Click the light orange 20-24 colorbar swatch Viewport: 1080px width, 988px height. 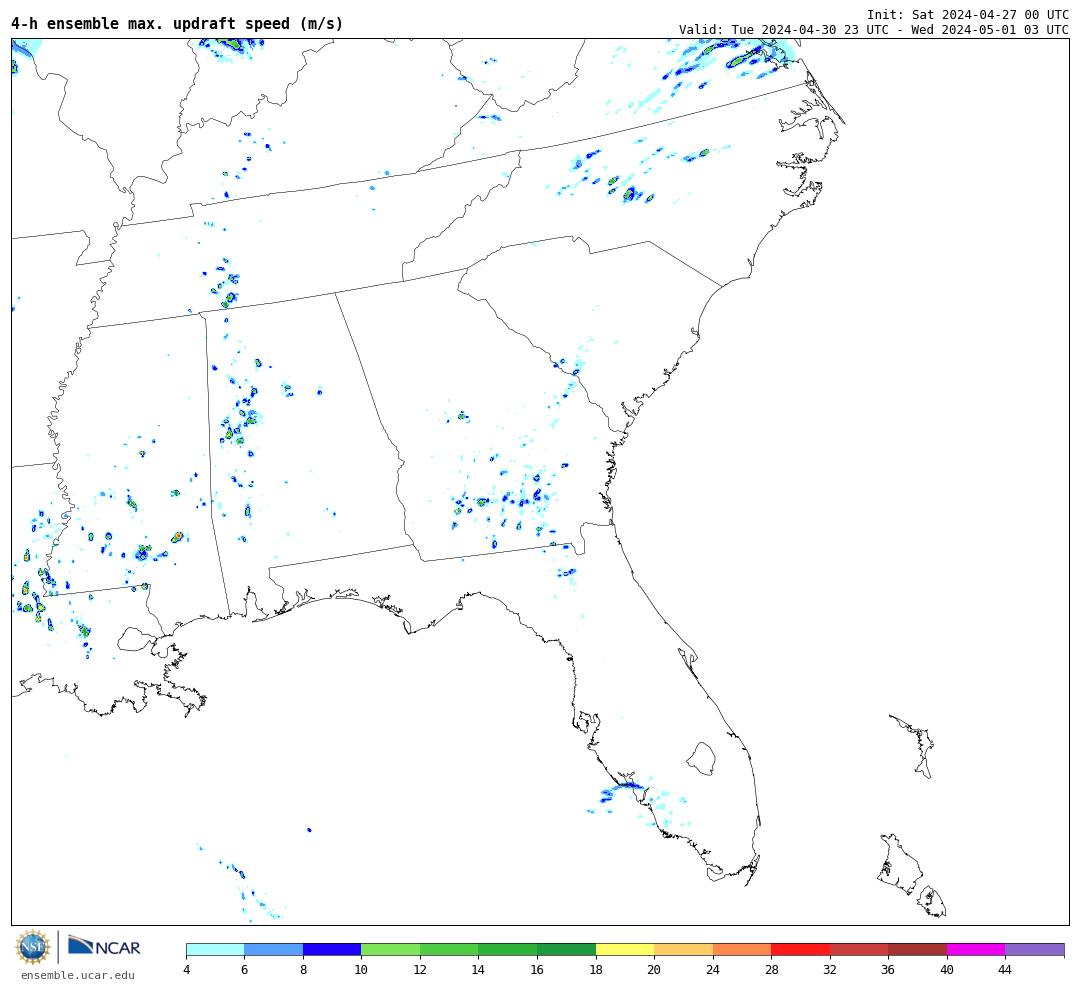pos(683,949)
